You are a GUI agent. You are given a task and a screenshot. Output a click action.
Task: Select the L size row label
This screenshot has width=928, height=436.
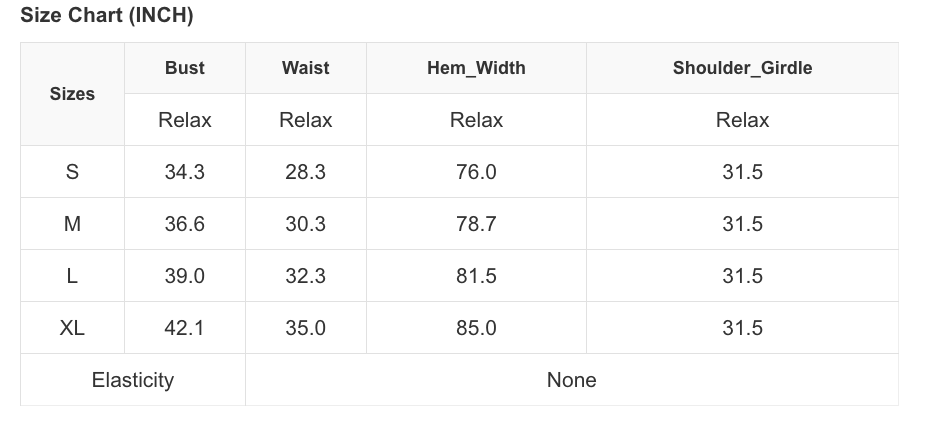(72, 276)
